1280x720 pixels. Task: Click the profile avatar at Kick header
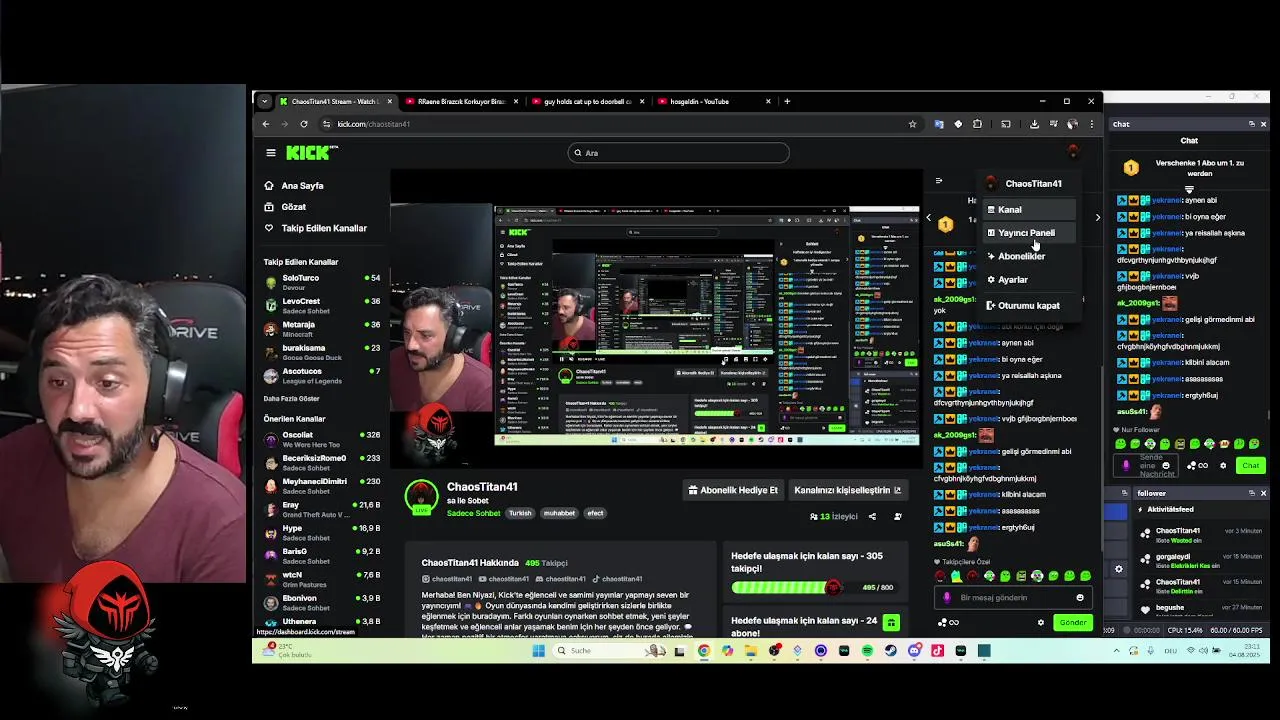(x=1073, y=152)
